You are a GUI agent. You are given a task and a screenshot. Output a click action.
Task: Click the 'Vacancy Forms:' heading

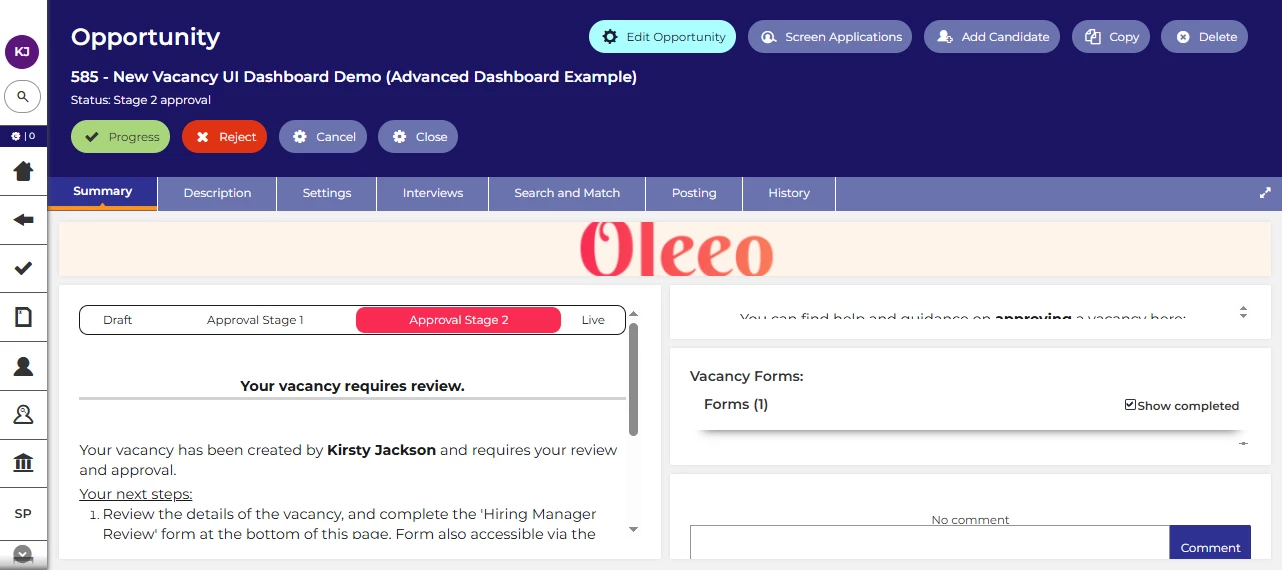point(747,377)
